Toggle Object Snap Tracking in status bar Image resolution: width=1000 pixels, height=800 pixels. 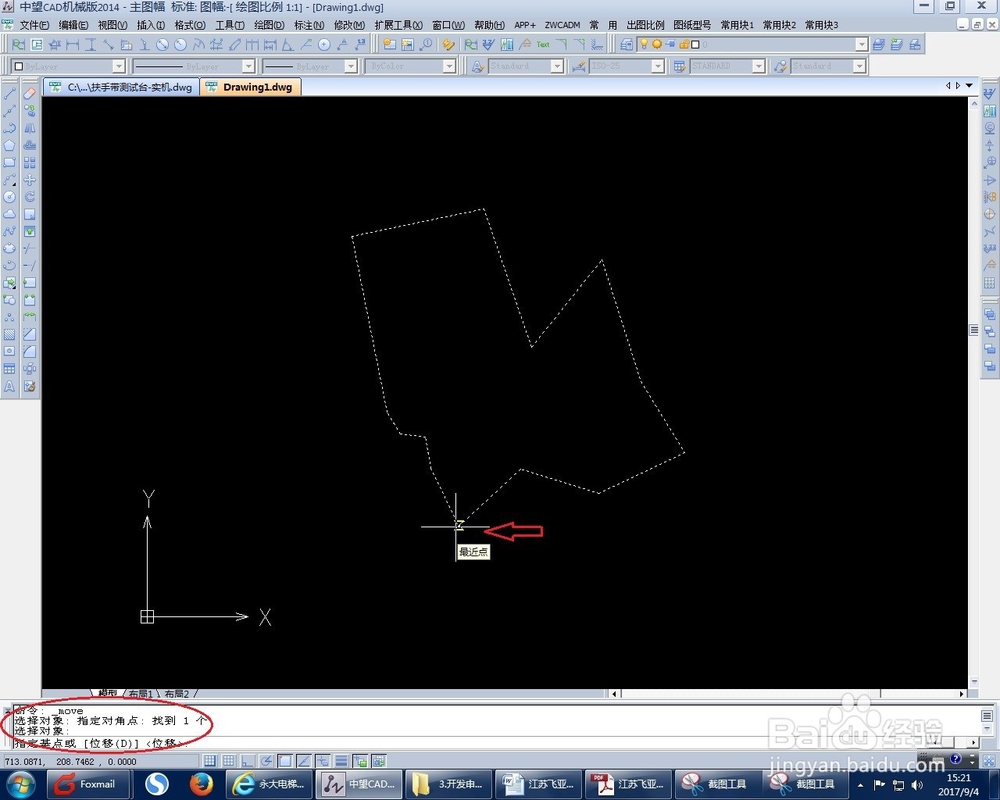coord(304,761)
